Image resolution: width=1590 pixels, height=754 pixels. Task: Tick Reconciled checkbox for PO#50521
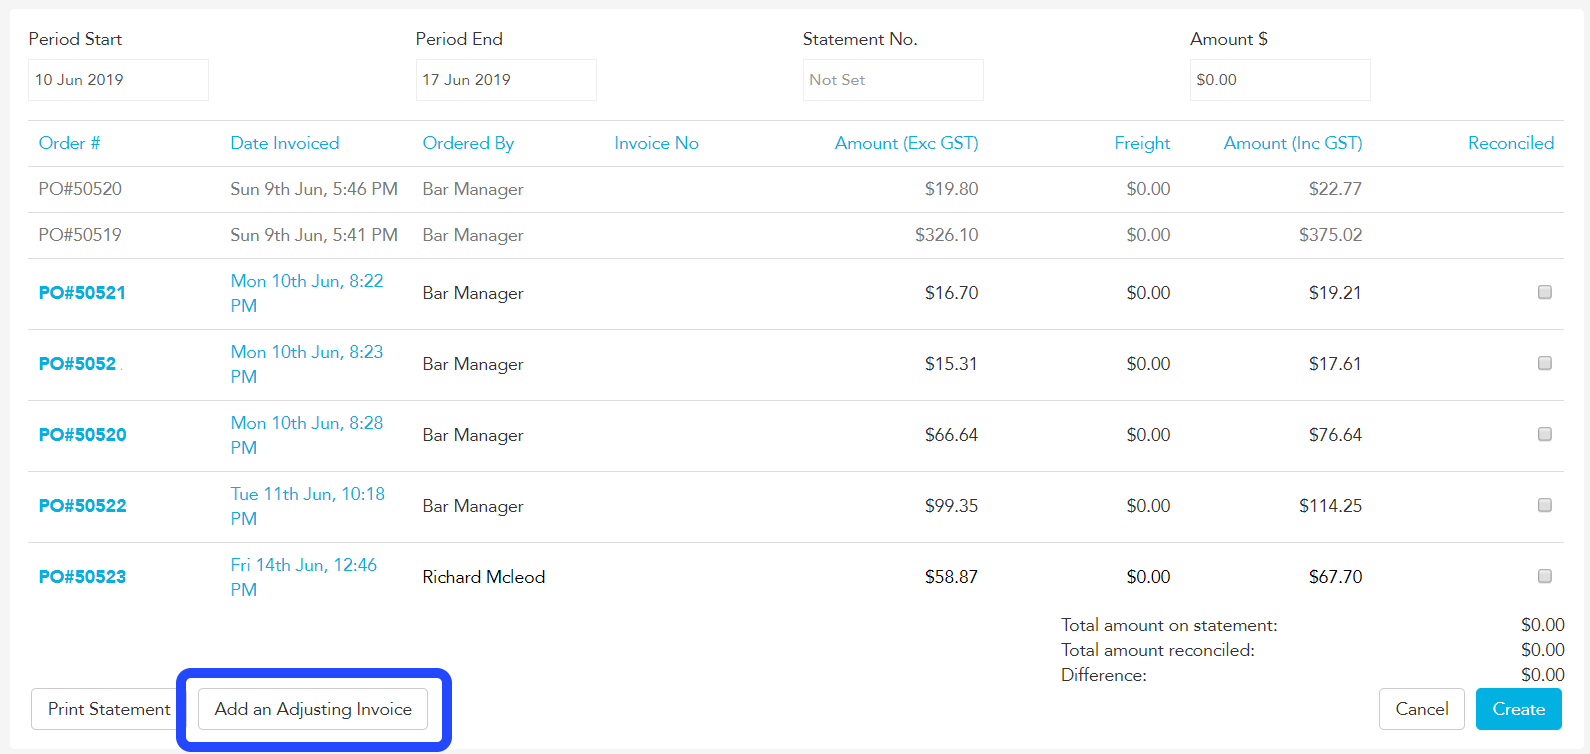point(1544,292)
